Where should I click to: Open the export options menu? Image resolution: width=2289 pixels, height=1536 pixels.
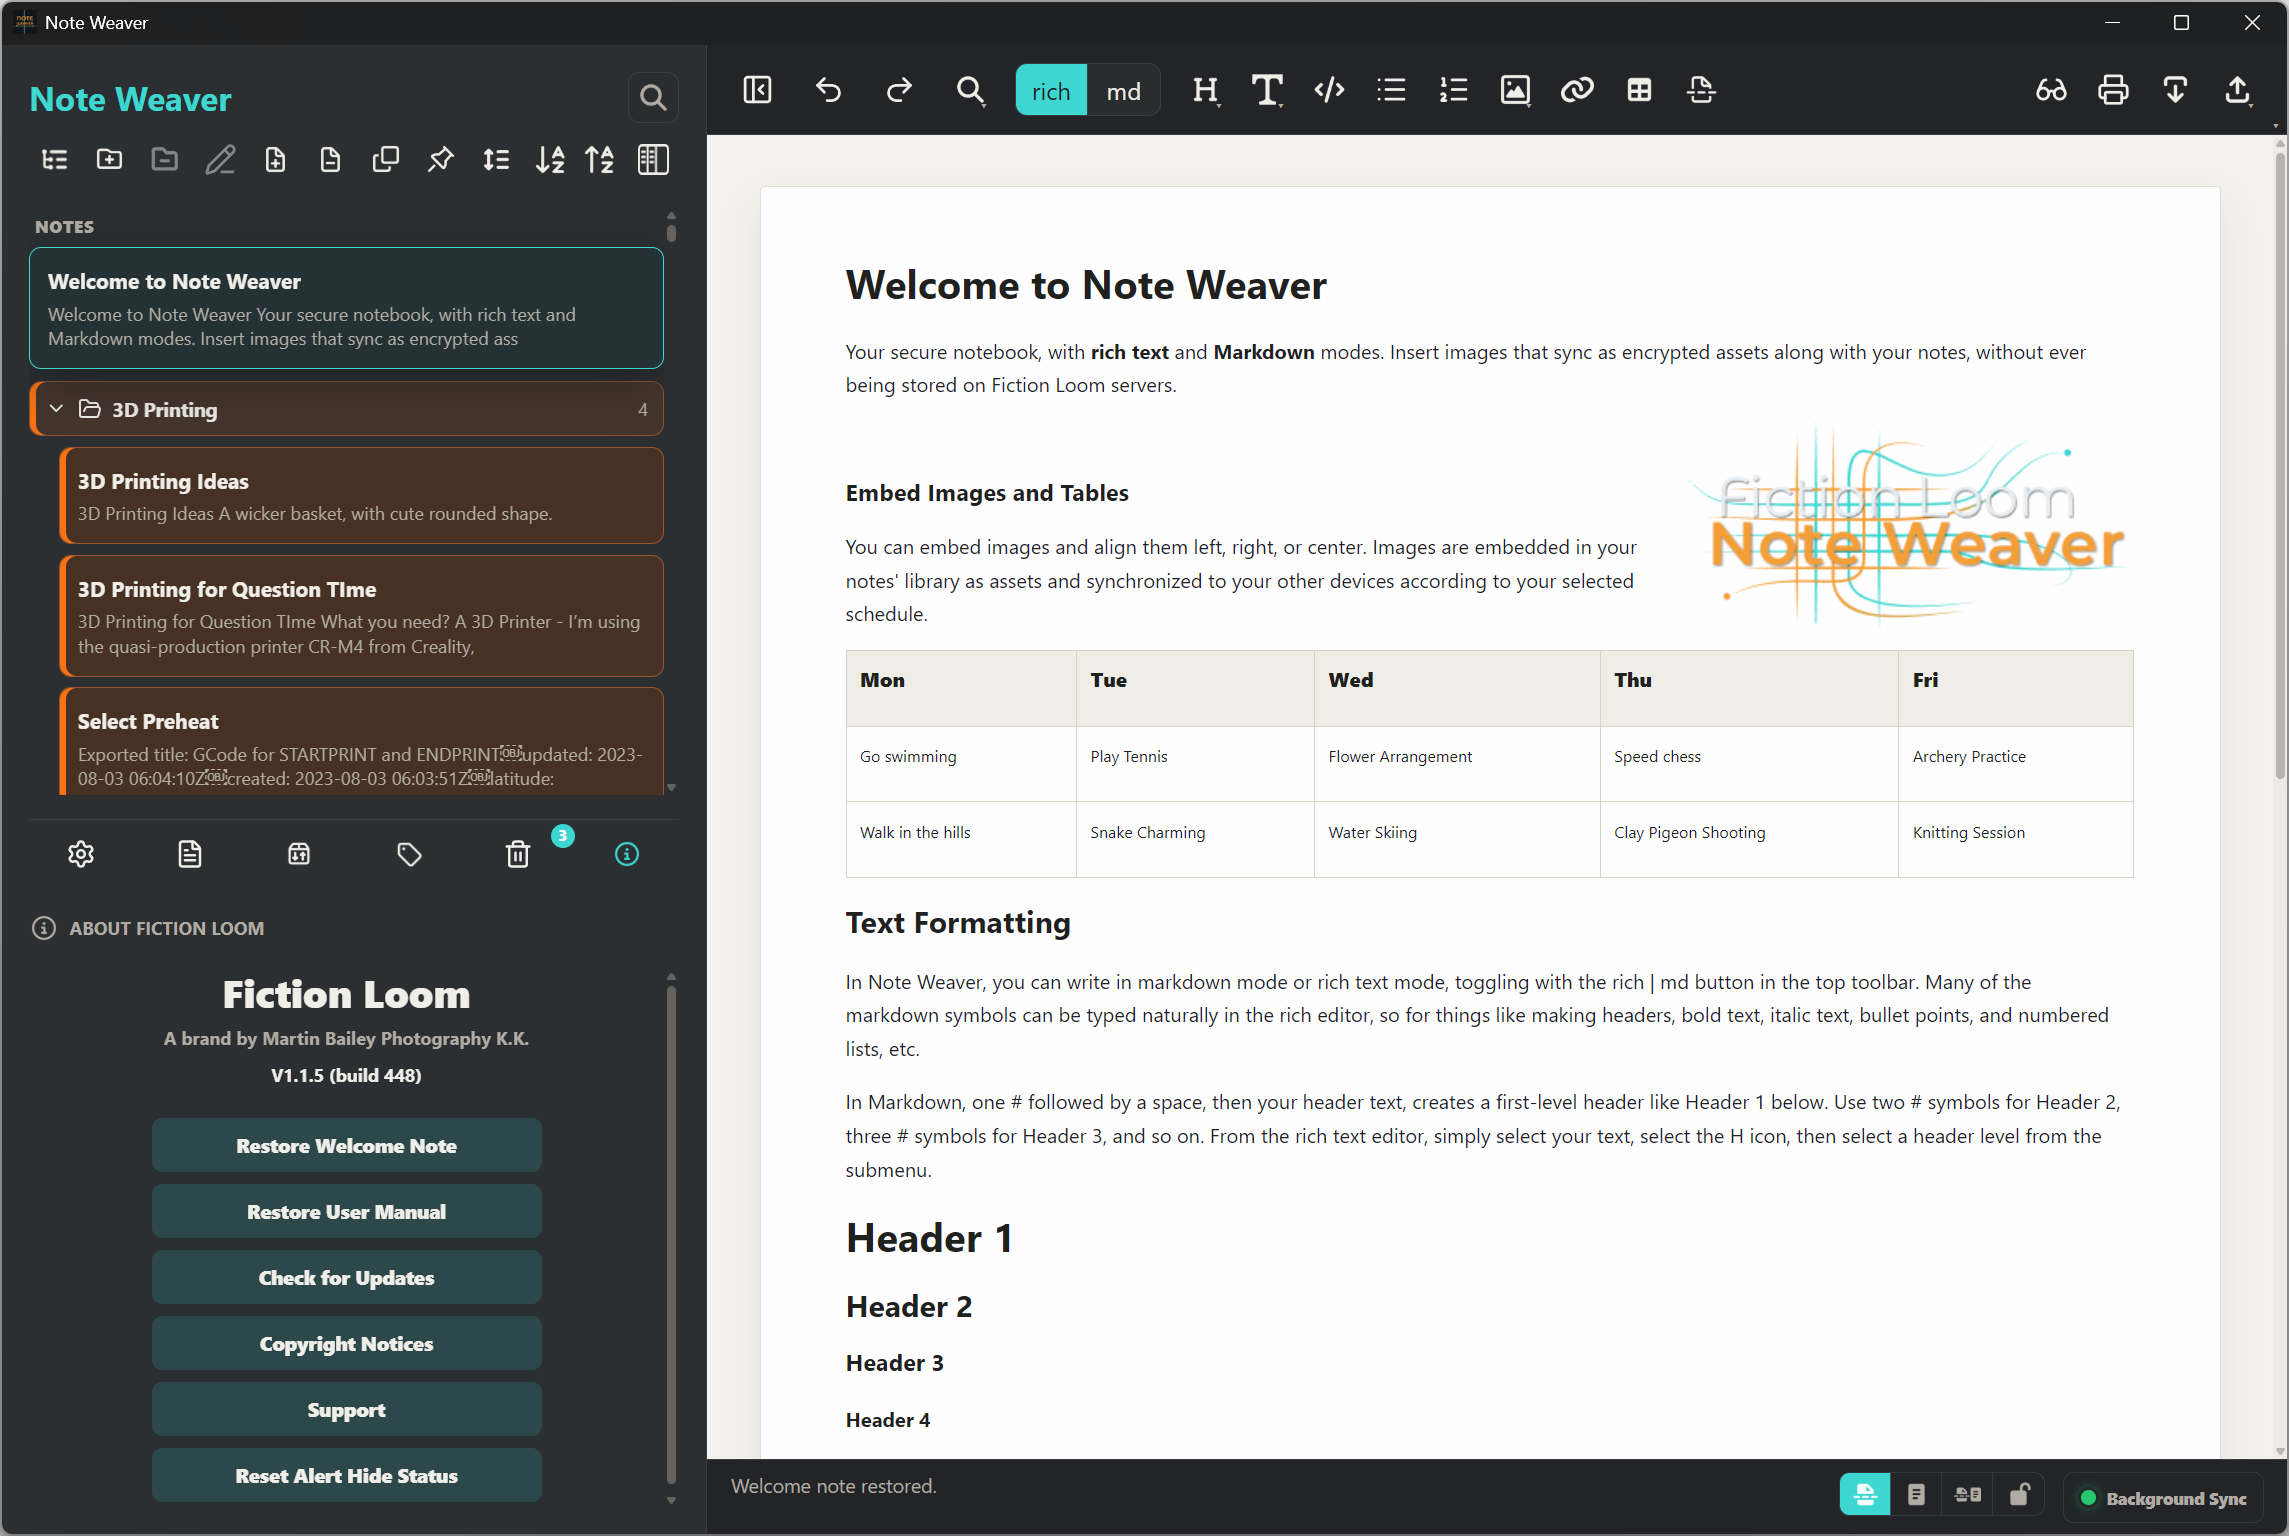pos(2238,90)
